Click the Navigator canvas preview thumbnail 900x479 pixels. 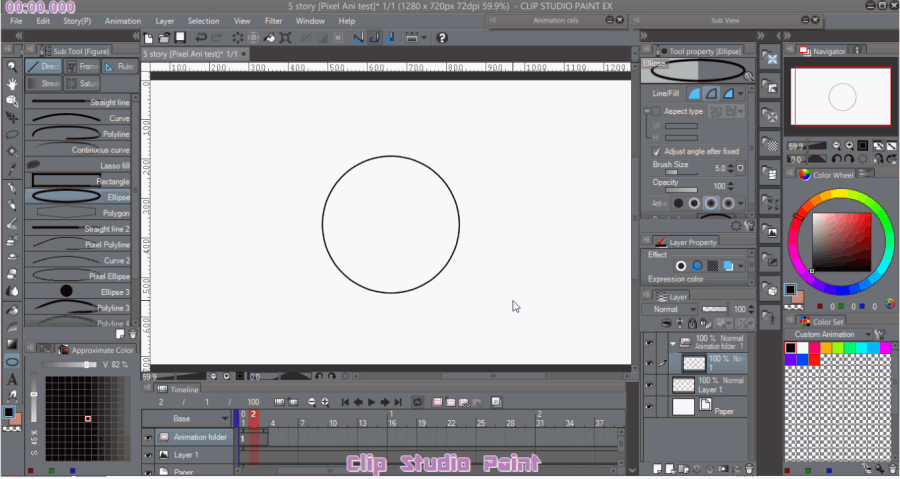841,97
